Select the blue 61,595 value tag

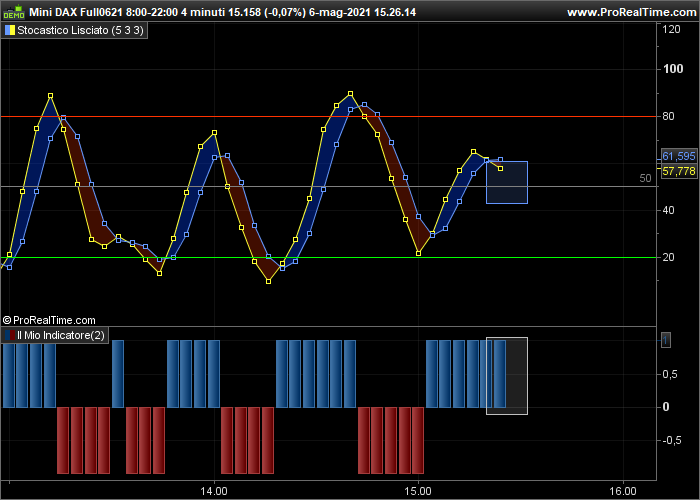coord(679,156)
